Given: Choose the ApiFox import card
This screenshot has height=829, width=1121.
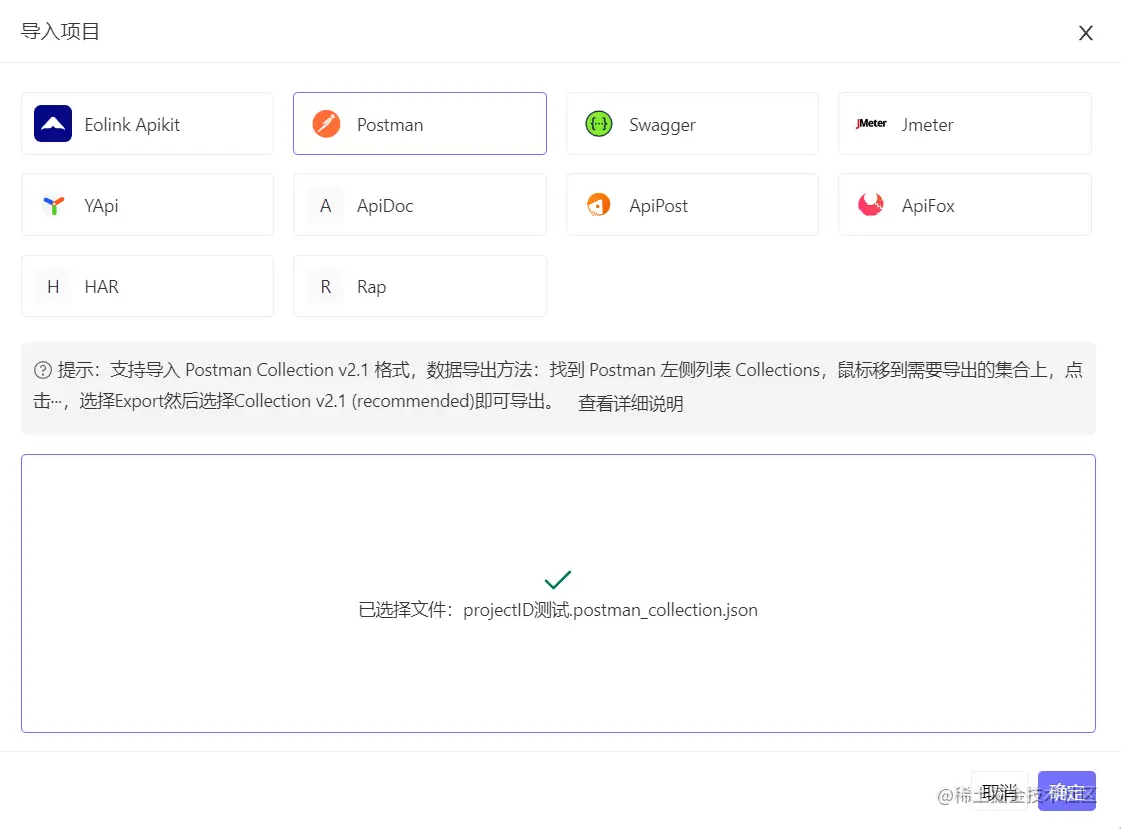Looking at the screenshot, I should click(964, 204).
